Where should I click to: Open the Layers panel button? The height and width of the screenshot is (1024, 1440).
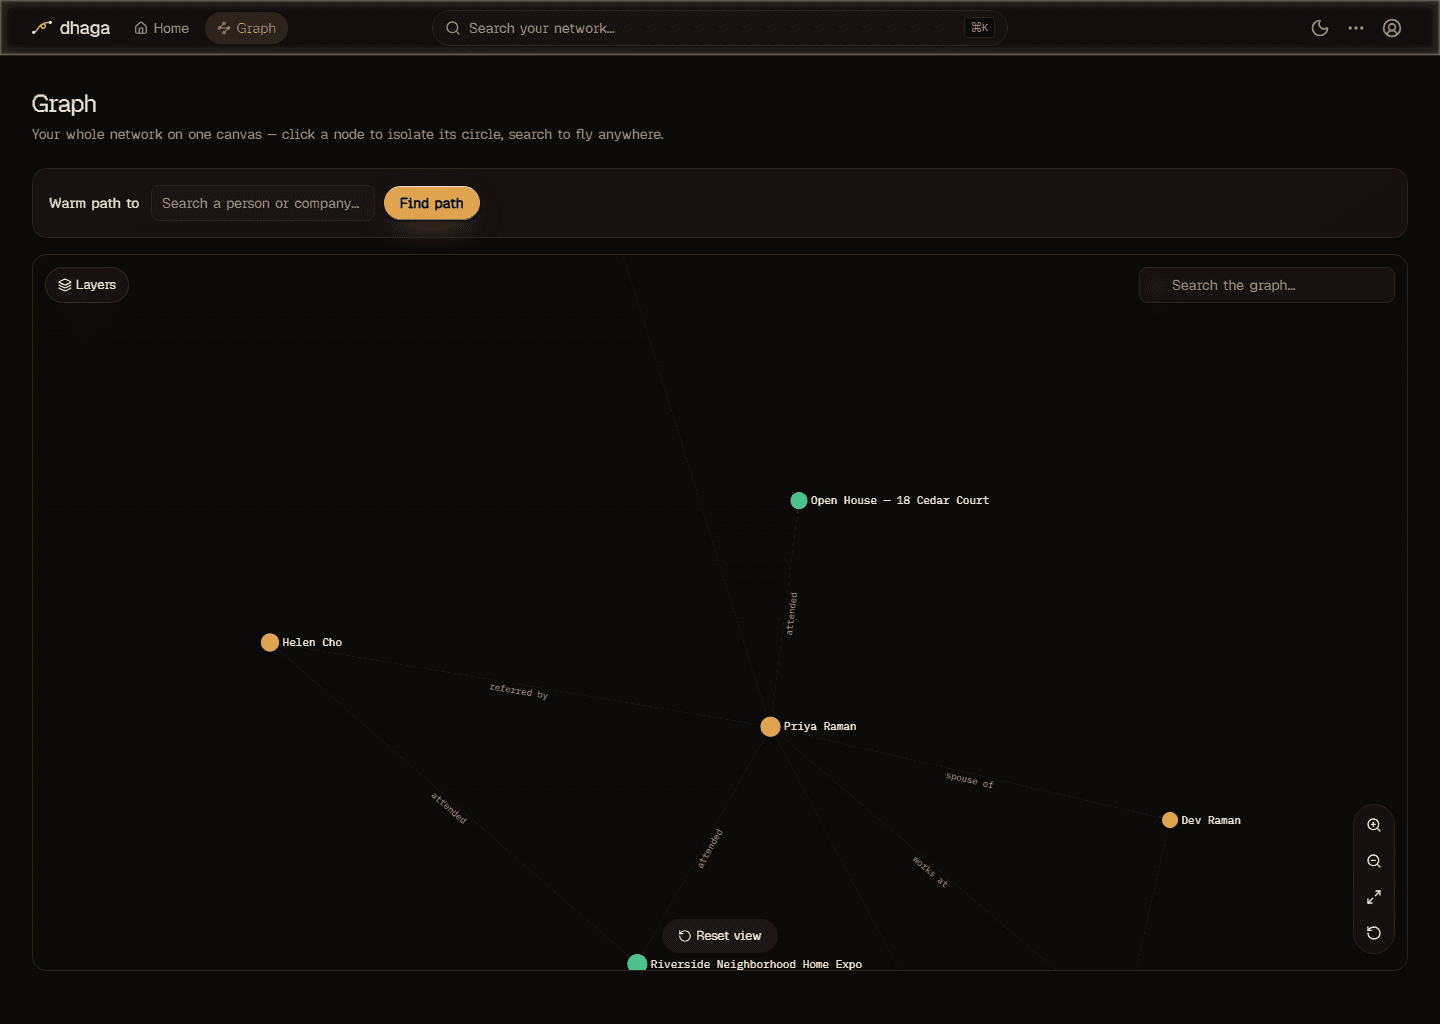coord(87,285)
